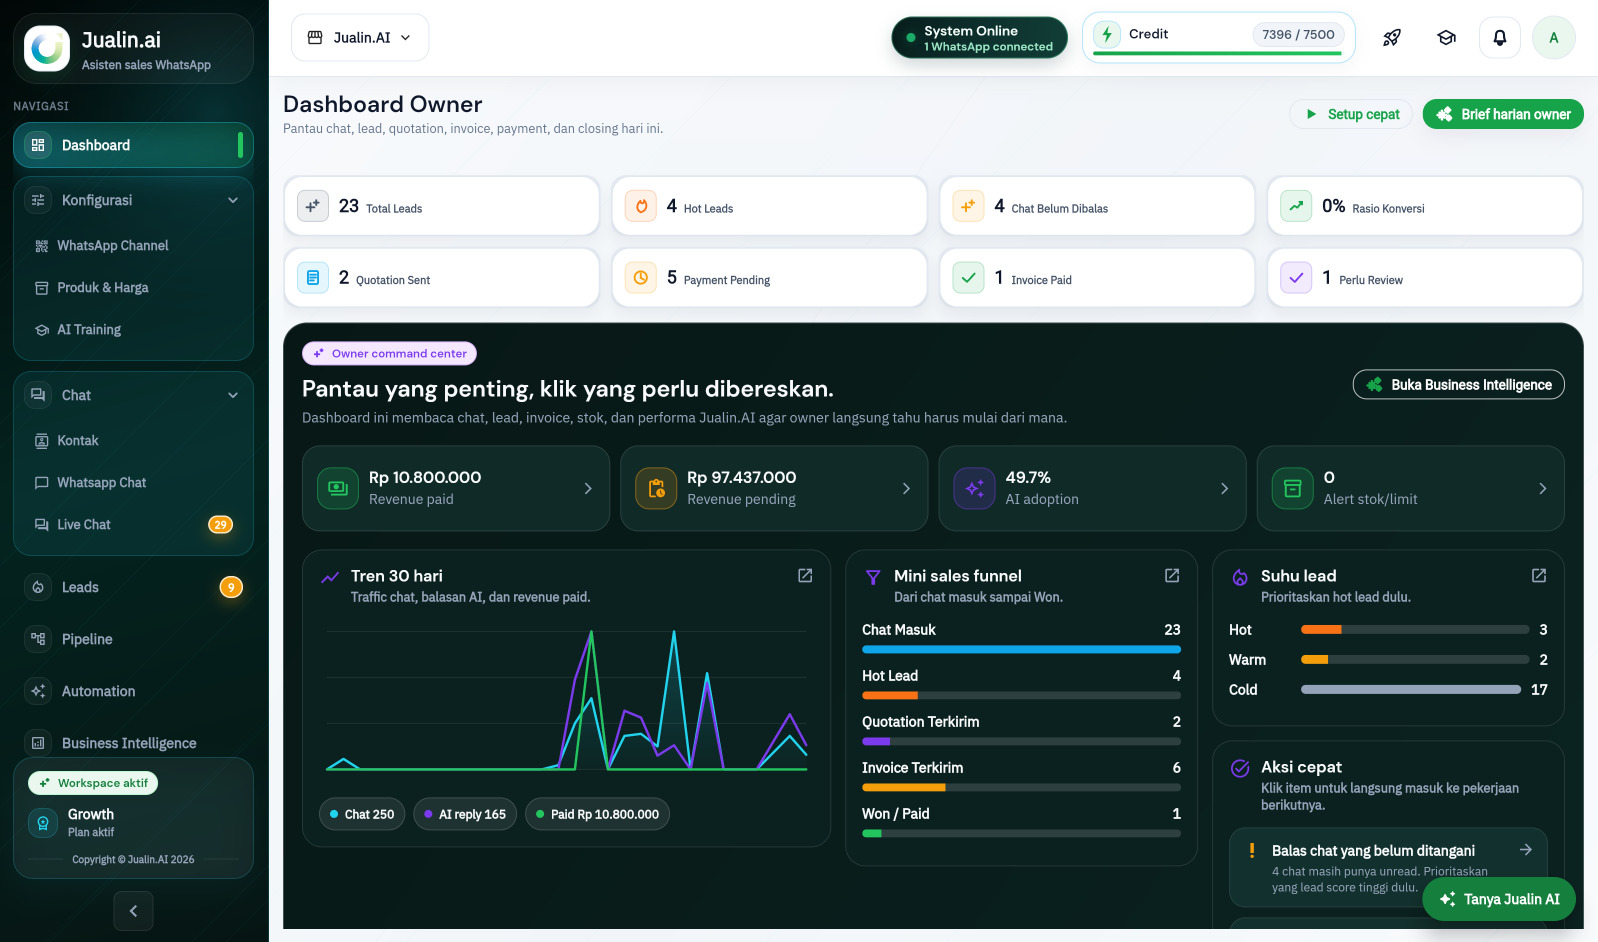Click System Online status pill

click(979, 38)
